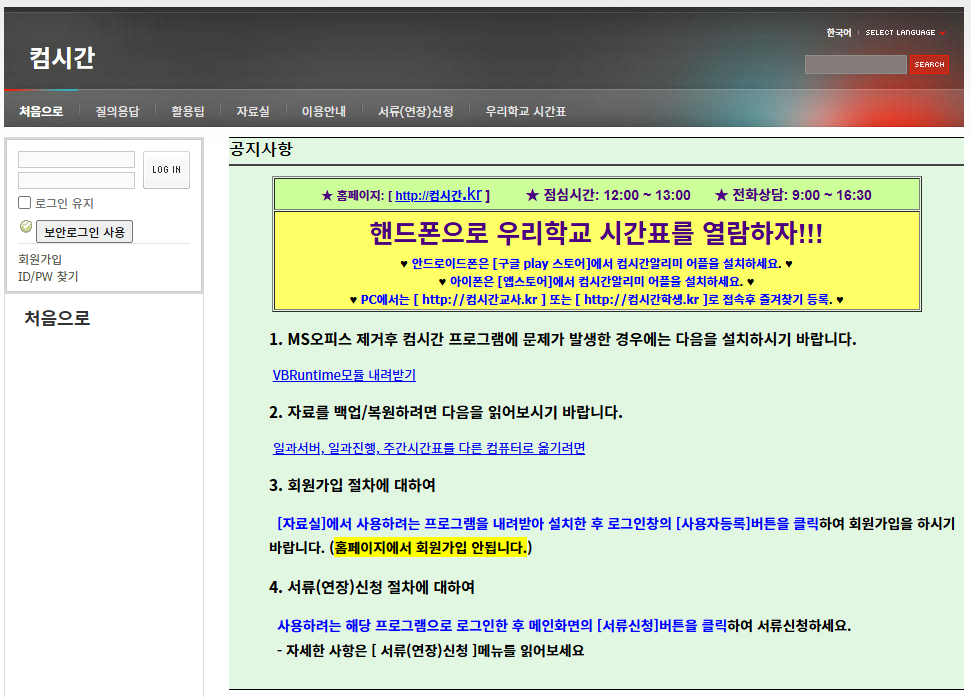Focus the search text field
The height and width of the screenshot is (697, 971).
coord(855,65)
